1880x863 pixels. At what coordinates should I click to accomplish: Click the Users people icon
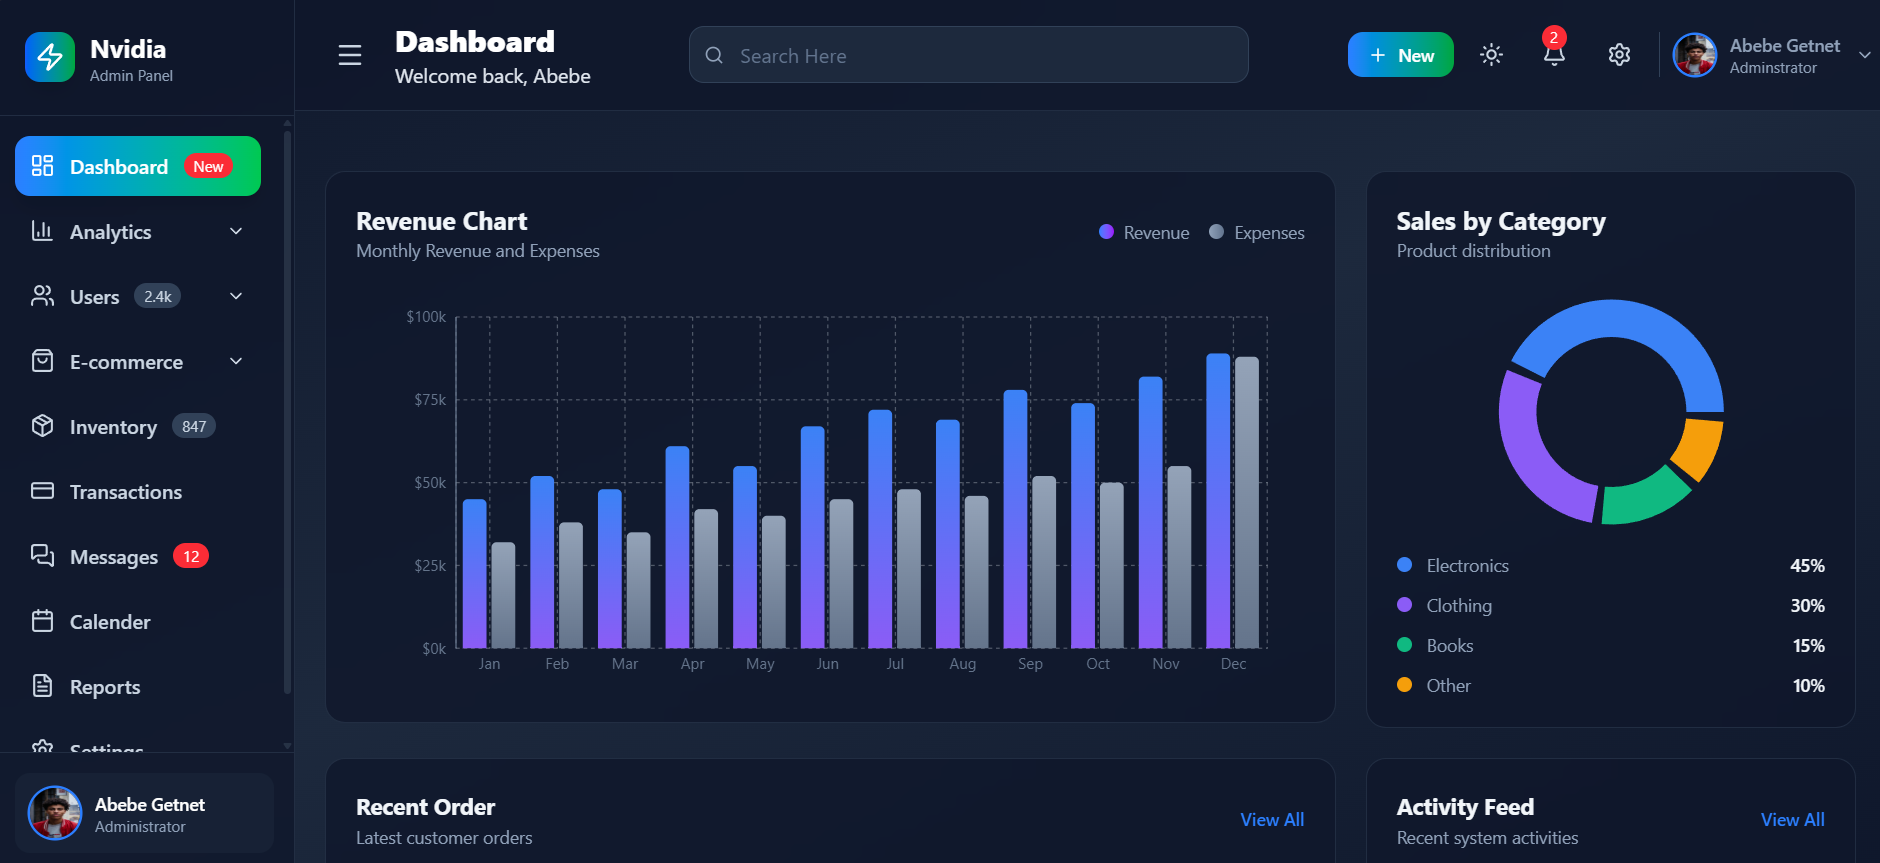tap(42, 296)
